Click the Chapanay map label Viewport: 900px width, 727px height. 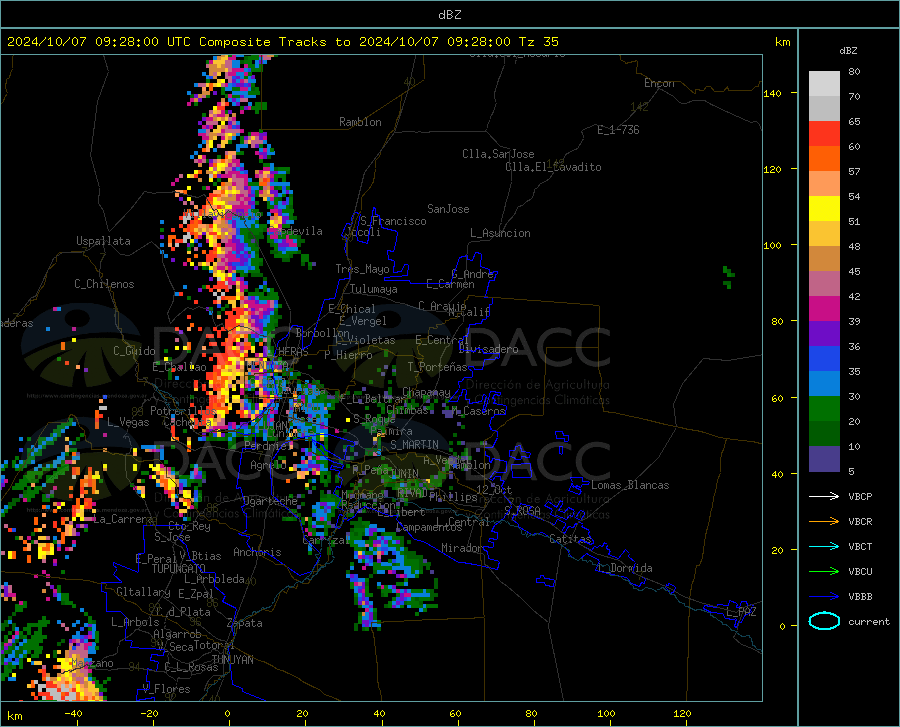click(426, 392)
